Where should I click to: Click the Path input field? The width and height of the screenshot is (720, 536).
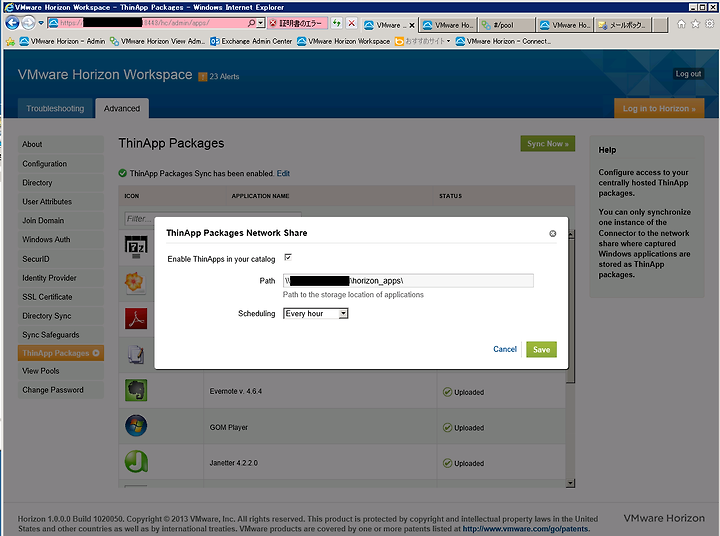pyautogui.click(x=408, y=281)
